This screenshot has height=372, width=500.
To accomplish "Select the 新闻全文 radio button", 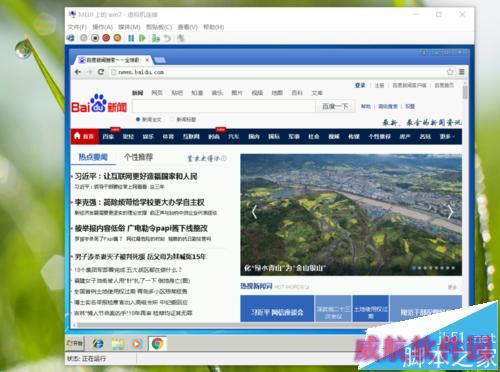I will pyautogui.click(x=138, y=119).
